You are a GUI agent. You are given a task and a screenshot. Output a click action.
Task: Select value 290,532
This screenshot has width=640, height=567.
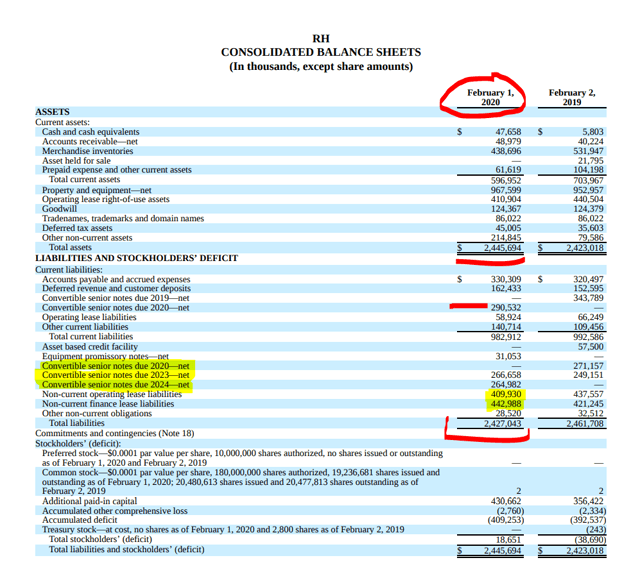click(506, 307)
